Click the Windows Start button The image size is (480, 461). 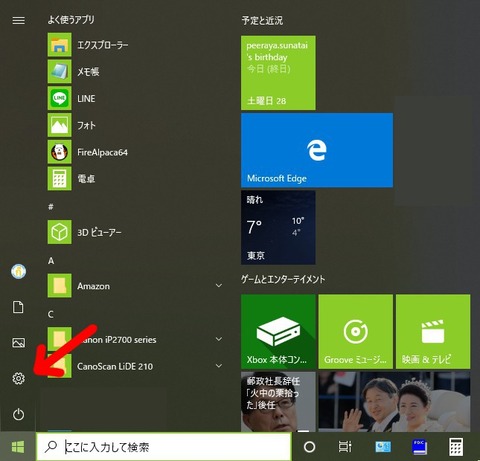[x=18, y=447]
